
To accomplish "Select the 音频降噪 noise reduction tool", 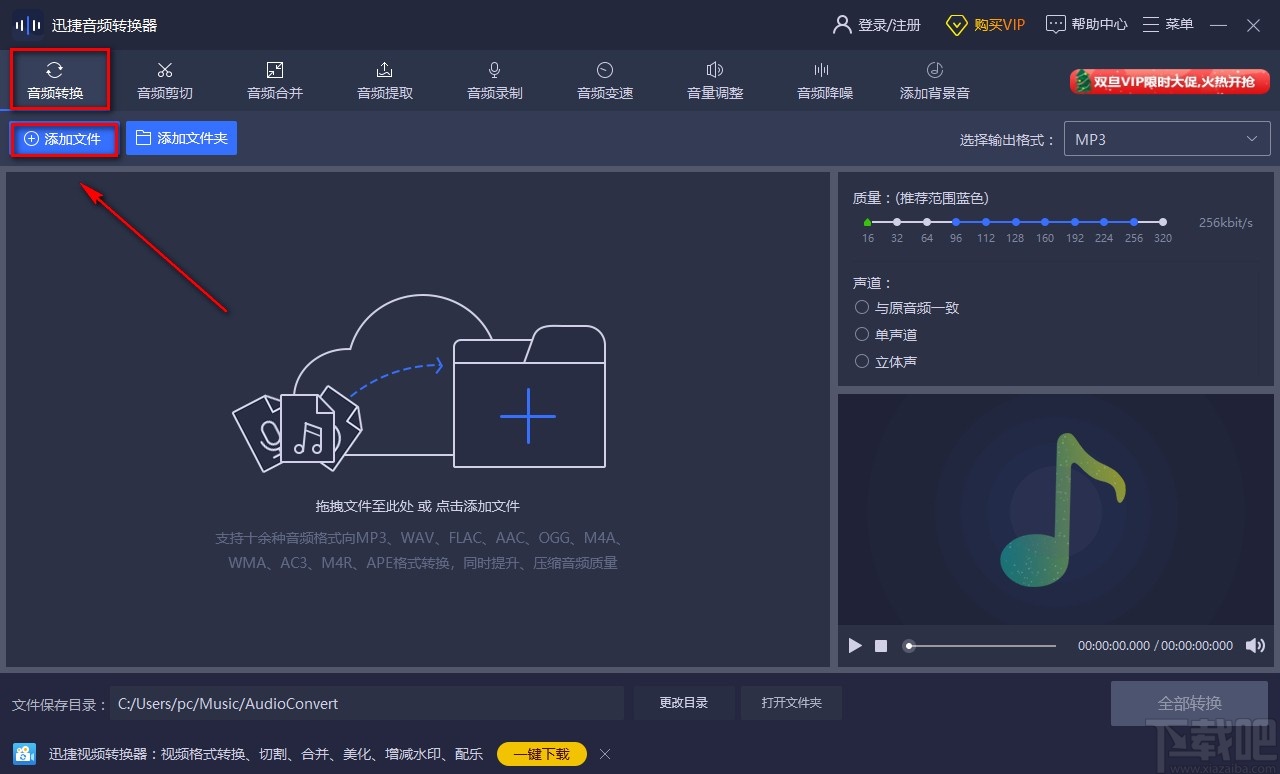I will (x=824, y=80).
